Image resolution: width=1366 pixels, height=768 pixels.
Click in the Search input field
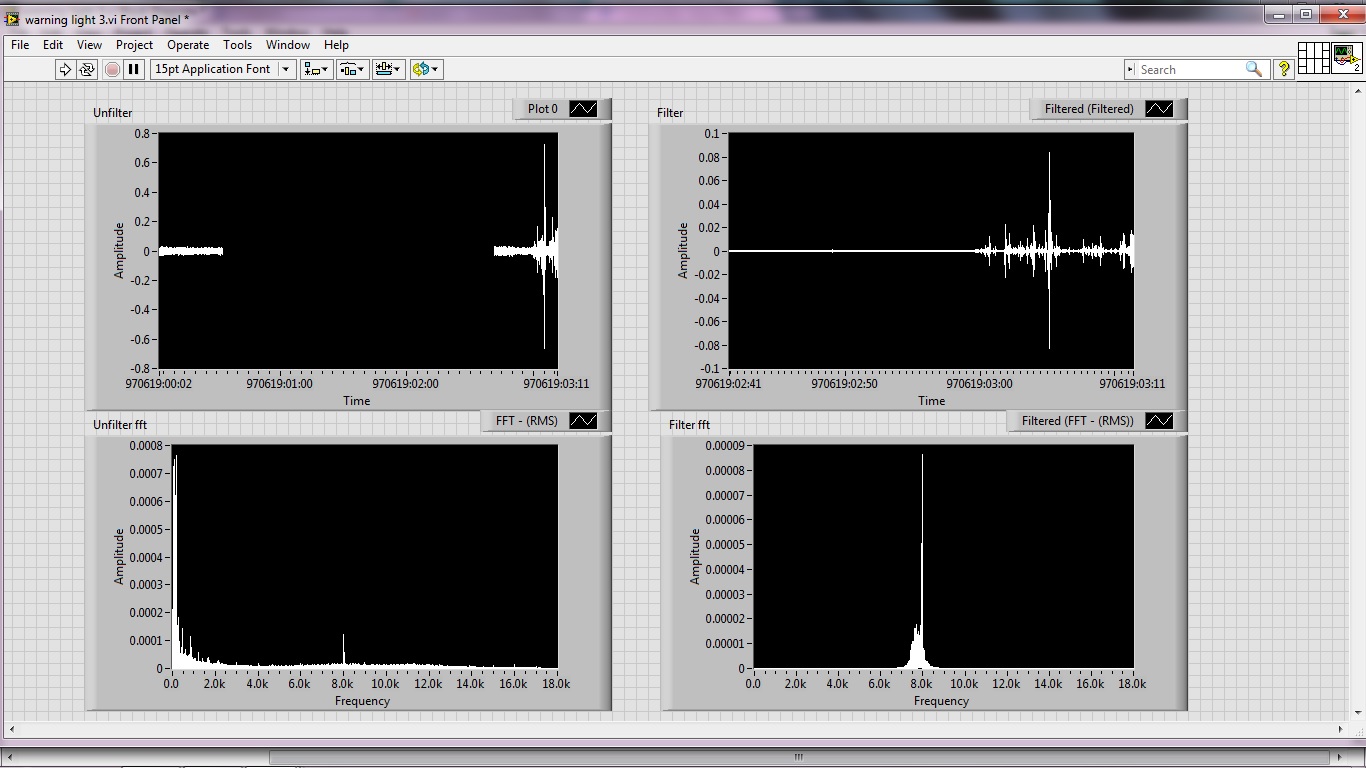click(x=1190, y=69)
